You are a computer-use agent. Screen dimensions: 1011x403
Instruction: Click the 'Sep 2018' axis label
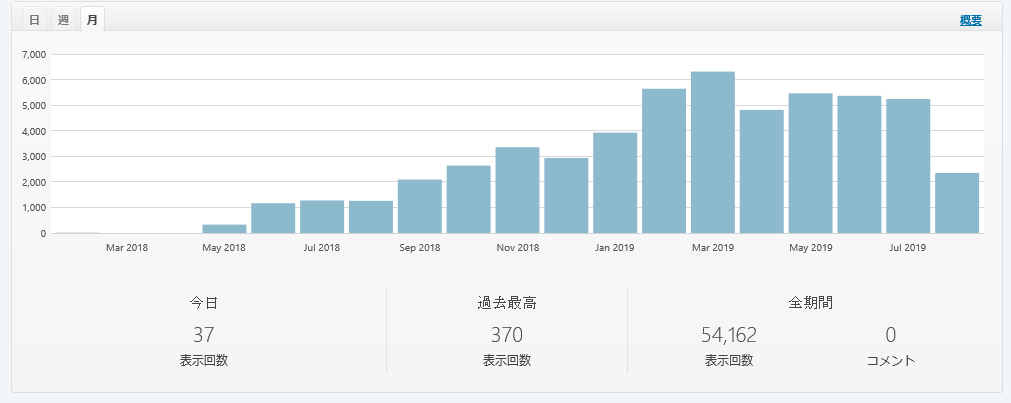(x=420, y=248)
